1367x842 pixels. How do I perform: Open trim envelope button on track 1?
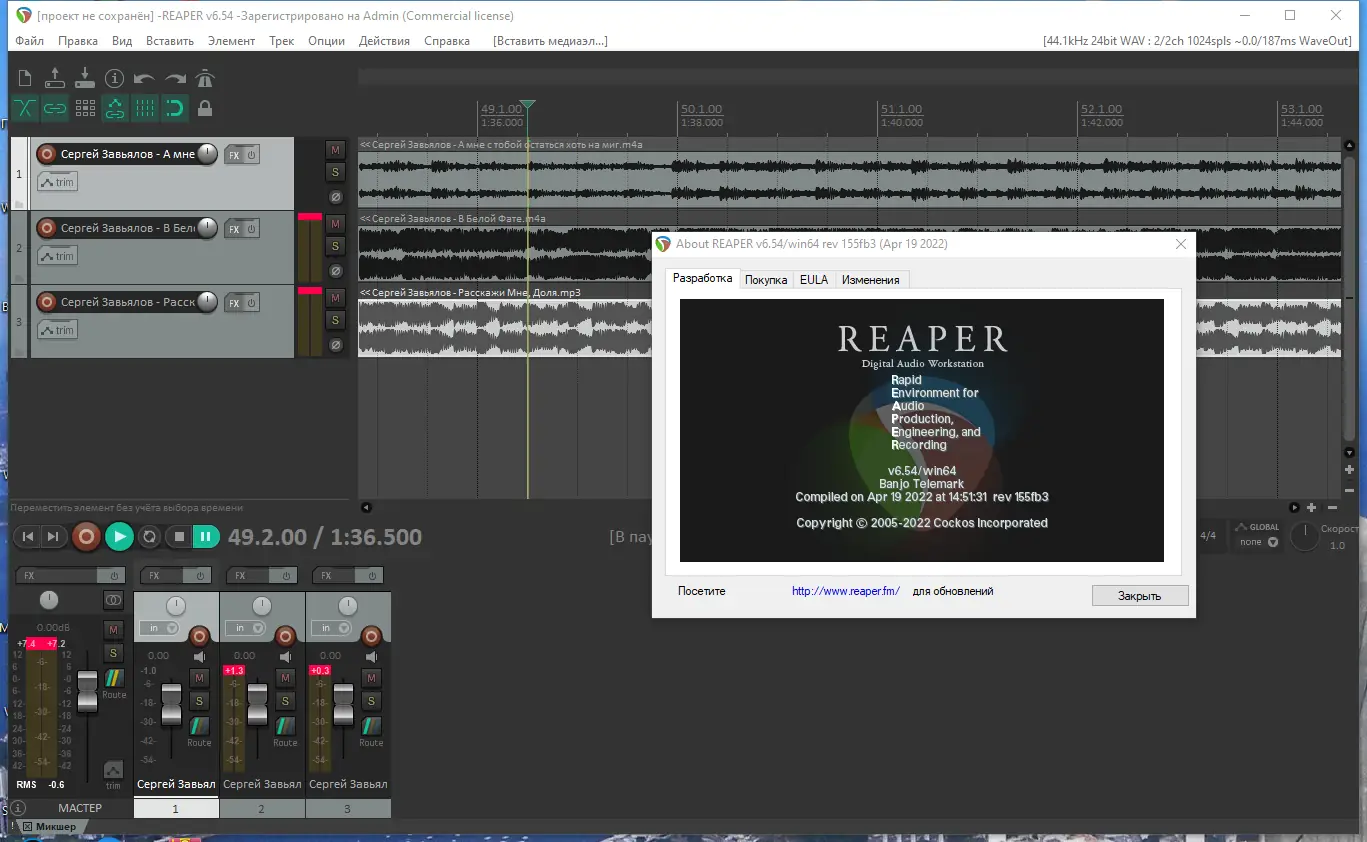point(57,182)
